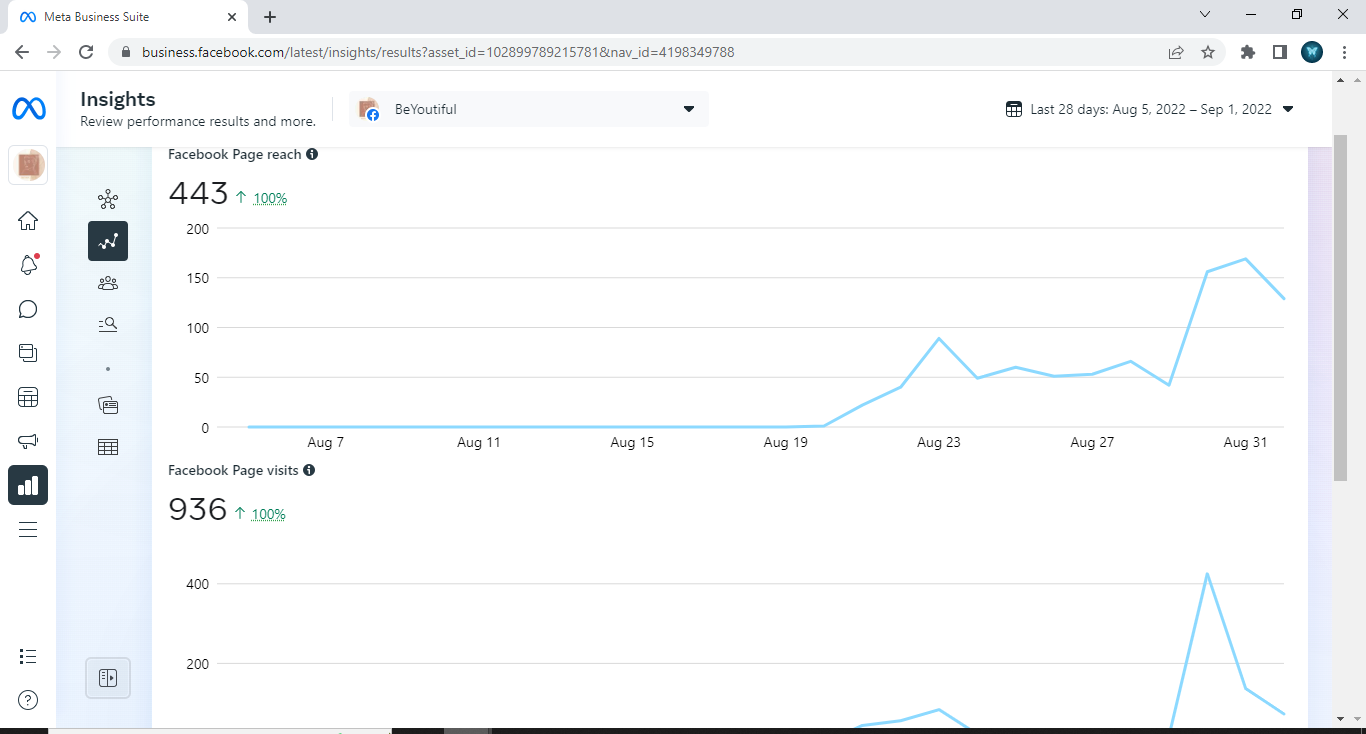Screen dimensions: 1366x734
Task: Open the Audience people icon in Insights menu
Action: coord(108,283)
